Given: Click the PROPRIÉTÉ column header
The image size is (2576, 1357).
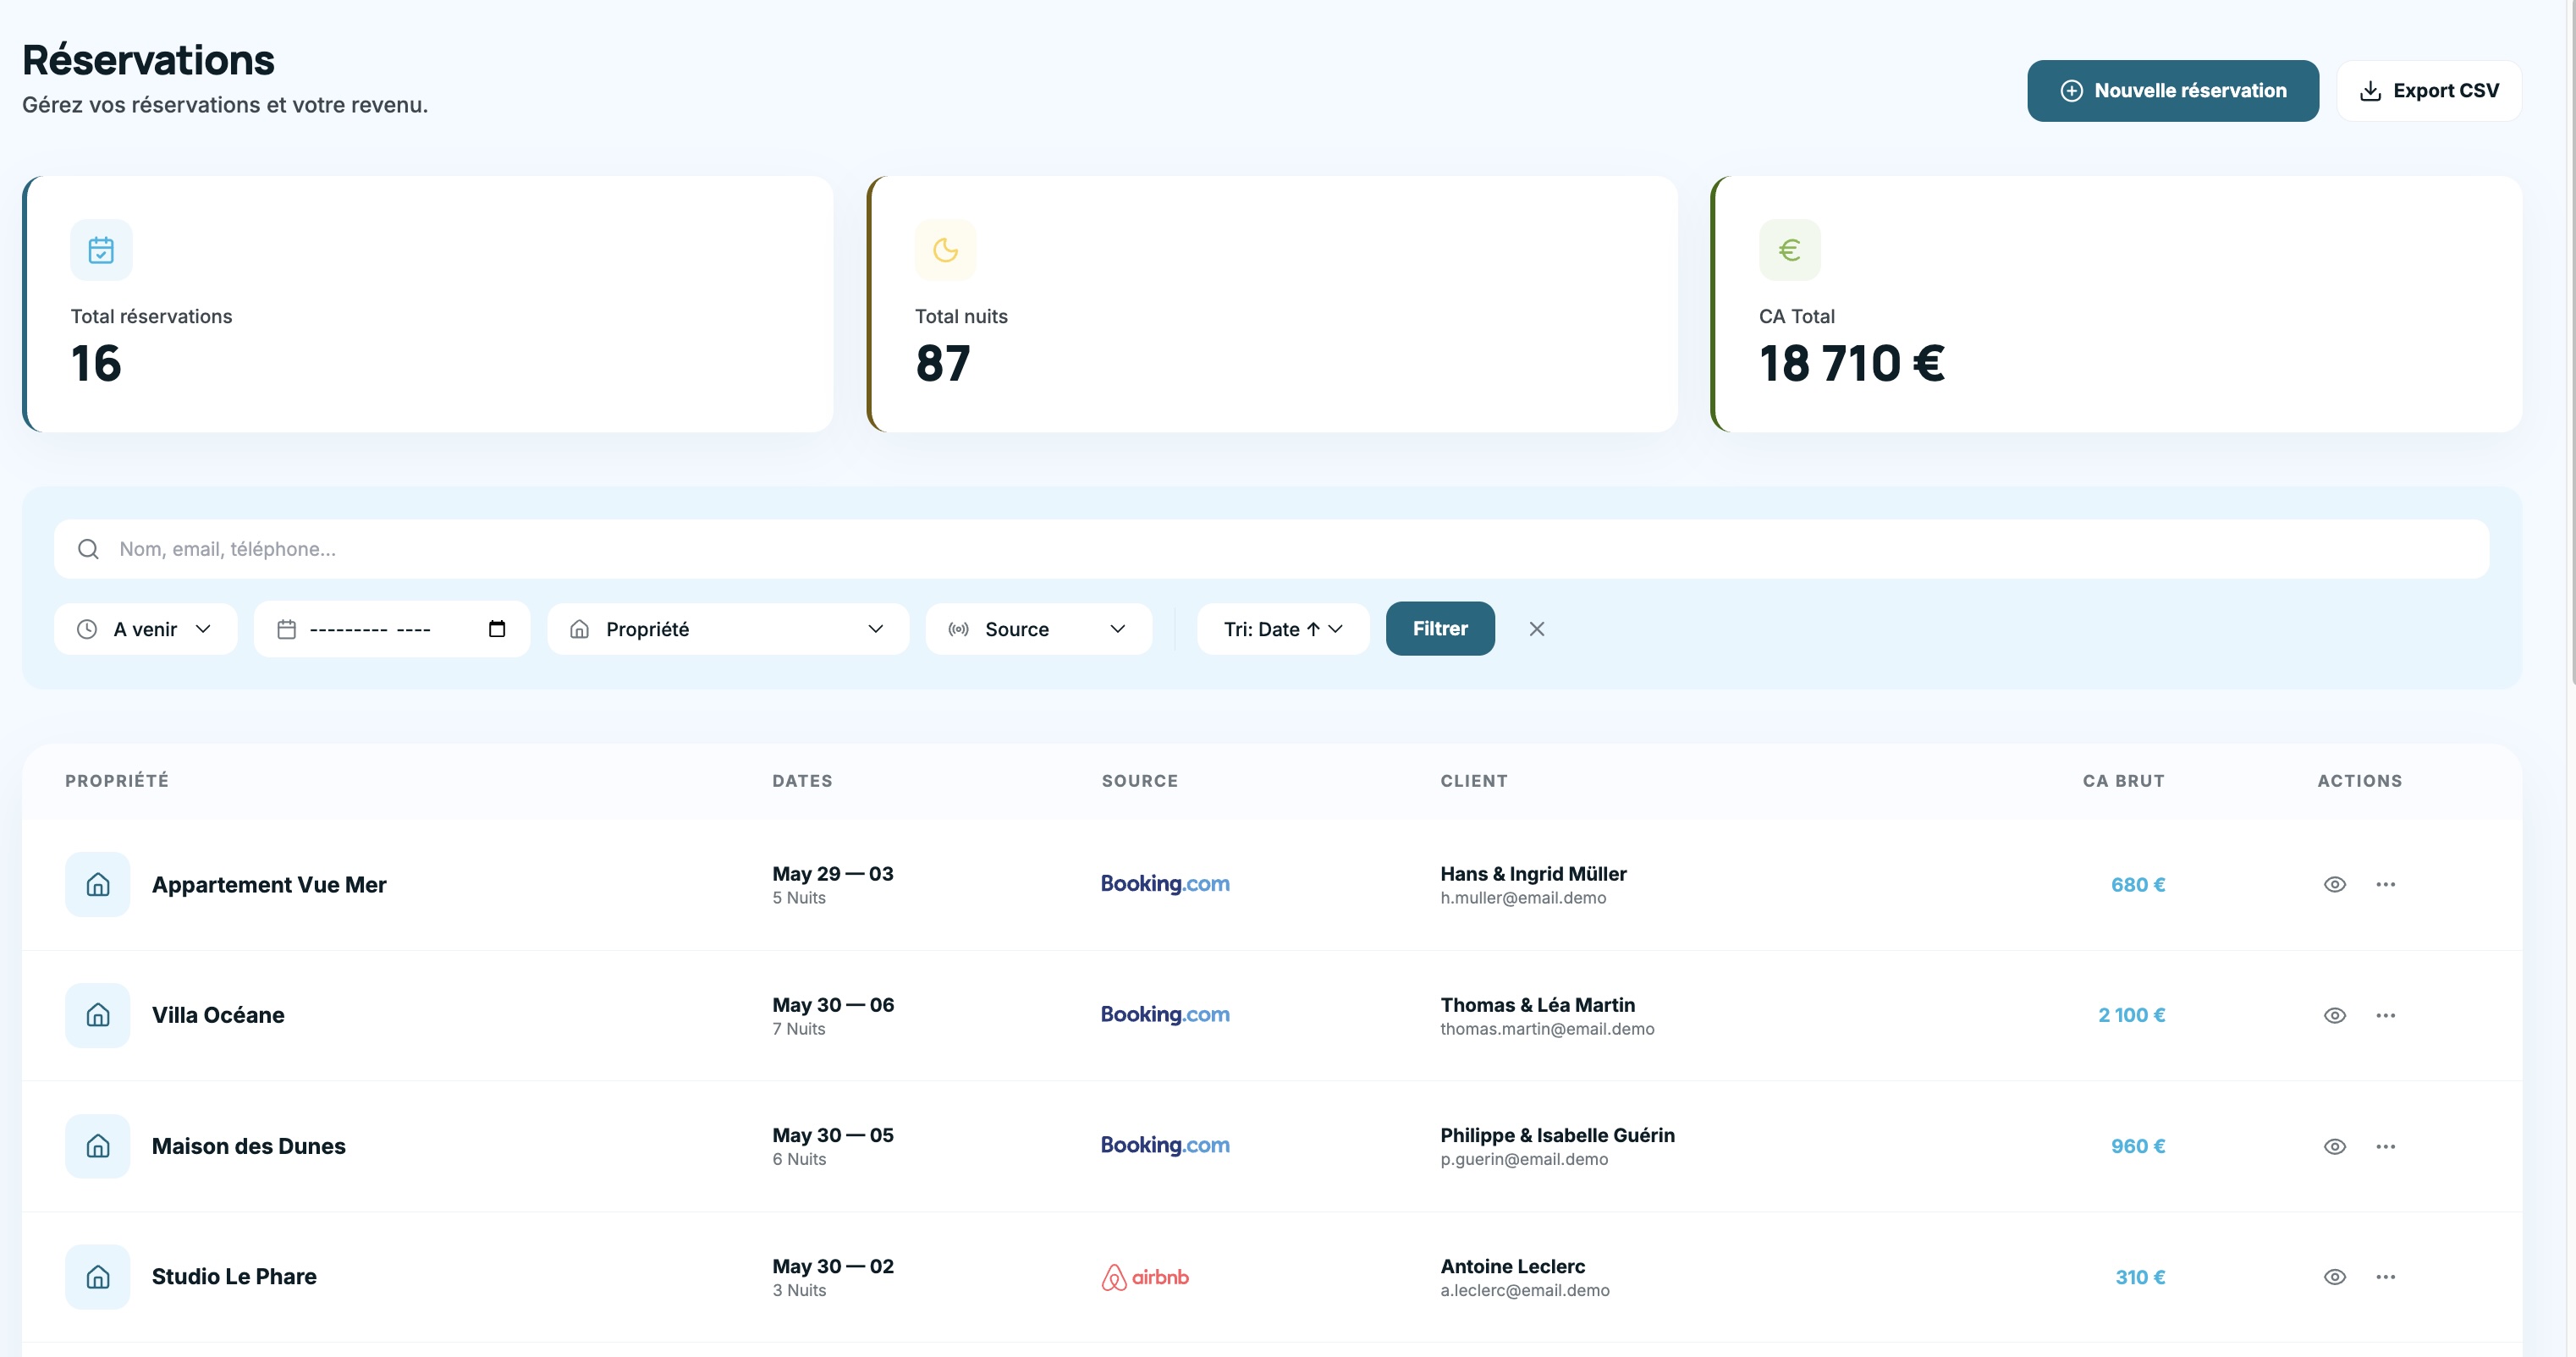Looking at the screenshot, I should 117,781.
